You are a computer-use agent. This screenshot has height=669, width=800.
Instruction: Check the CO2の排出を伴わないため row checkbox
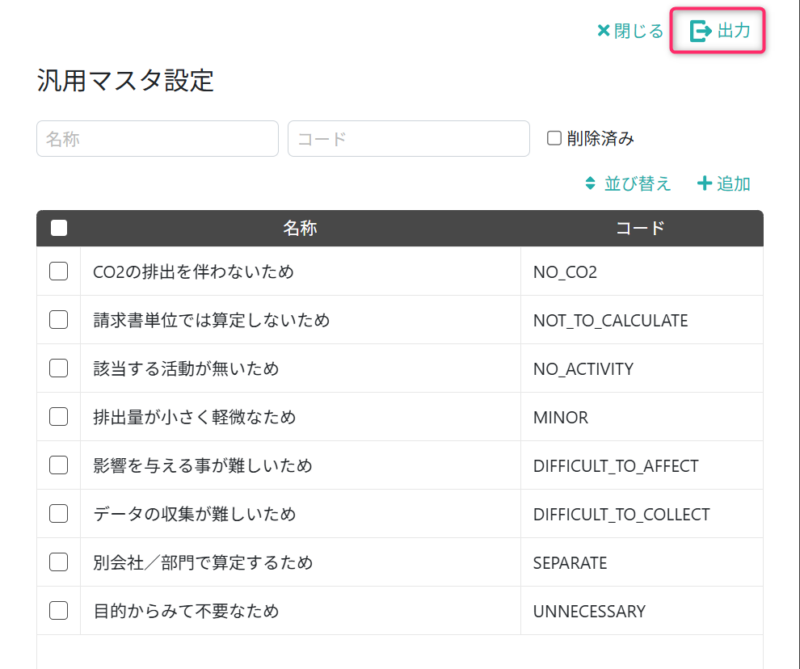(58, 271)
